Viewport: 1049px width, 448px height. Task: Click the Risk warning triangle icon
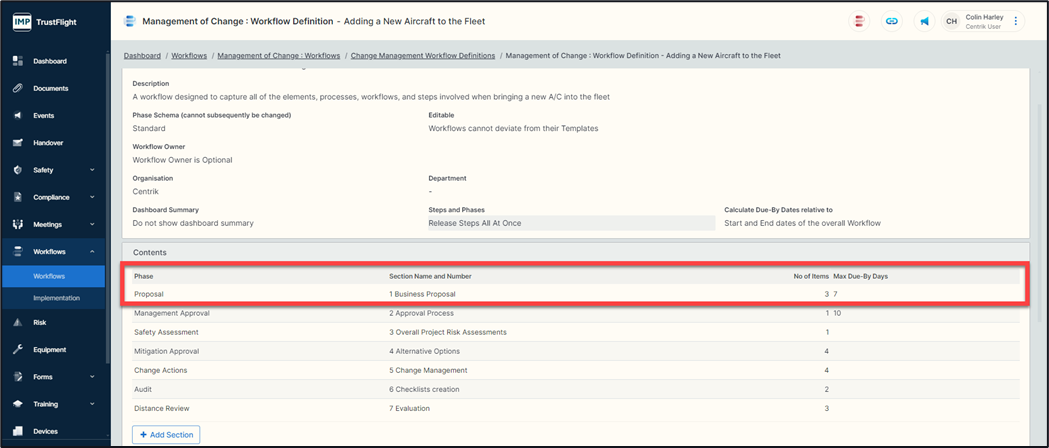(x=18, y=323)
